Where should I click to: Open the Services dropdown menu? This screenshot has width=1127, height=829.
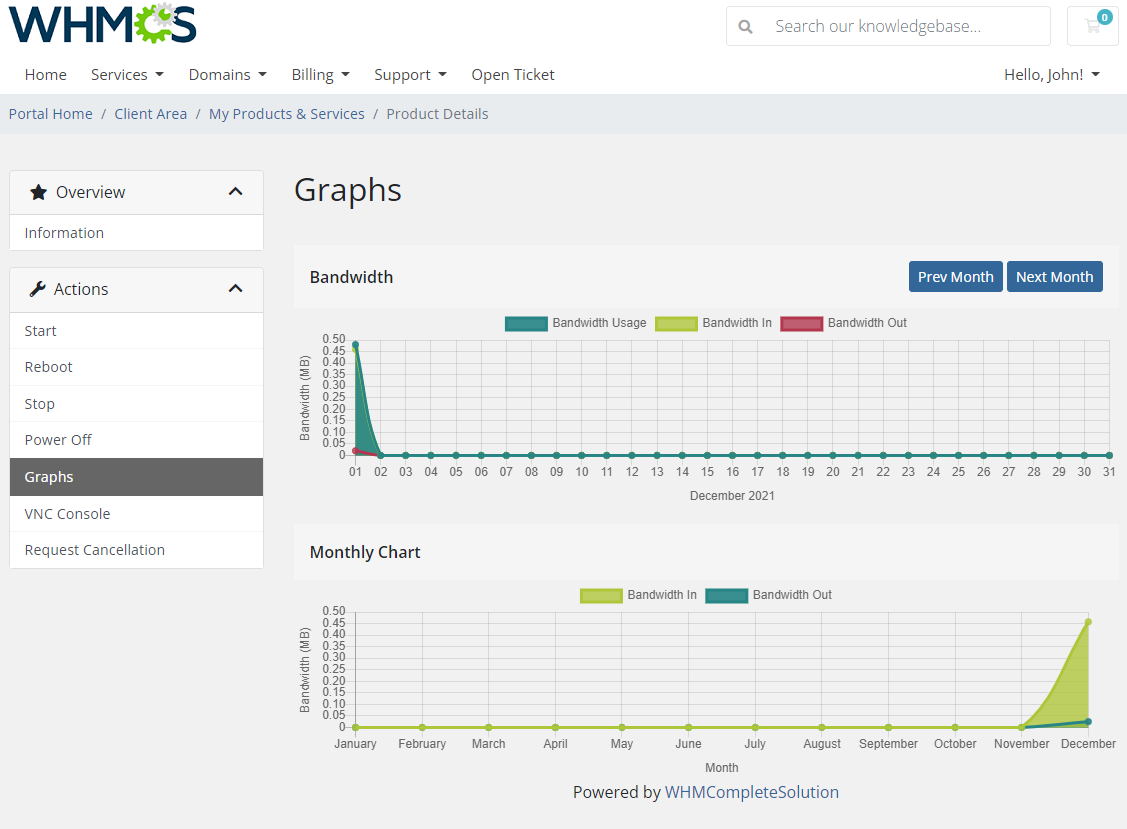pos(127,75)
